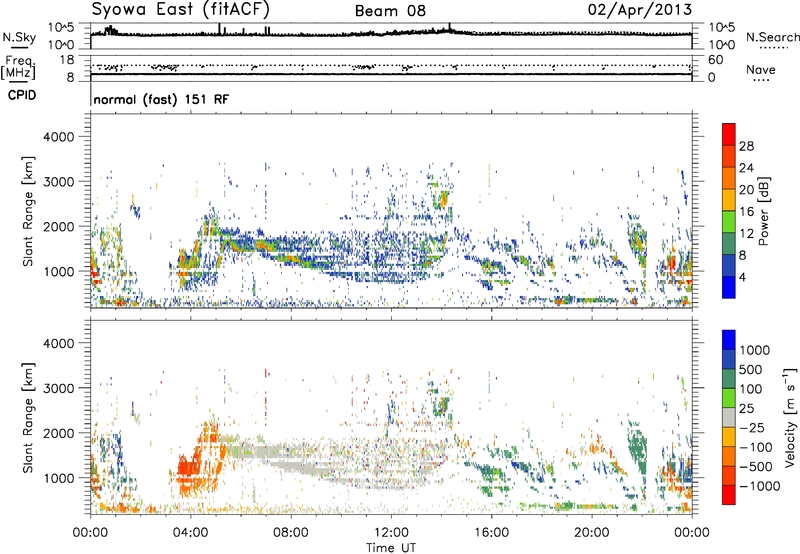The image size is (800, 554).
Task: Select the 'Power [dB]' colorbar title
Action: (x=764, y=211)
